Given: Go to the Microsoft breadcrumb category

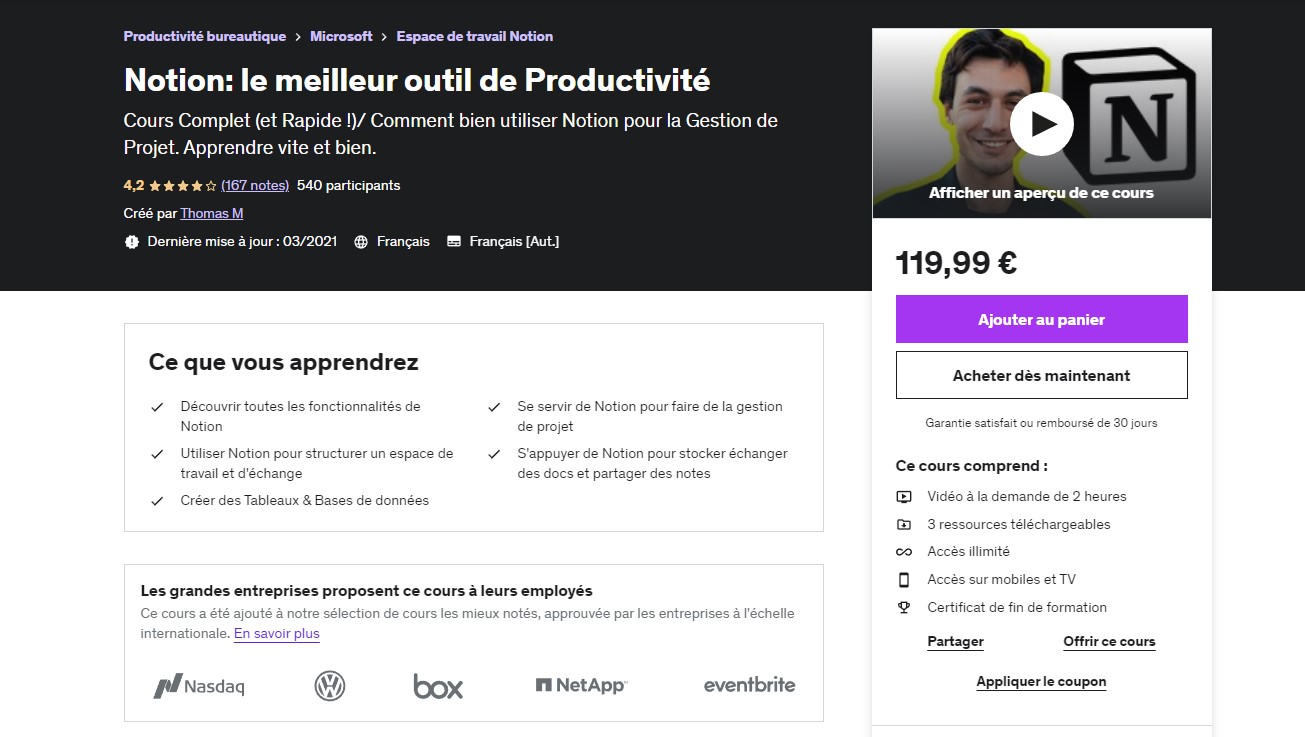Looking at the screenshot, I should click(341, 36).
